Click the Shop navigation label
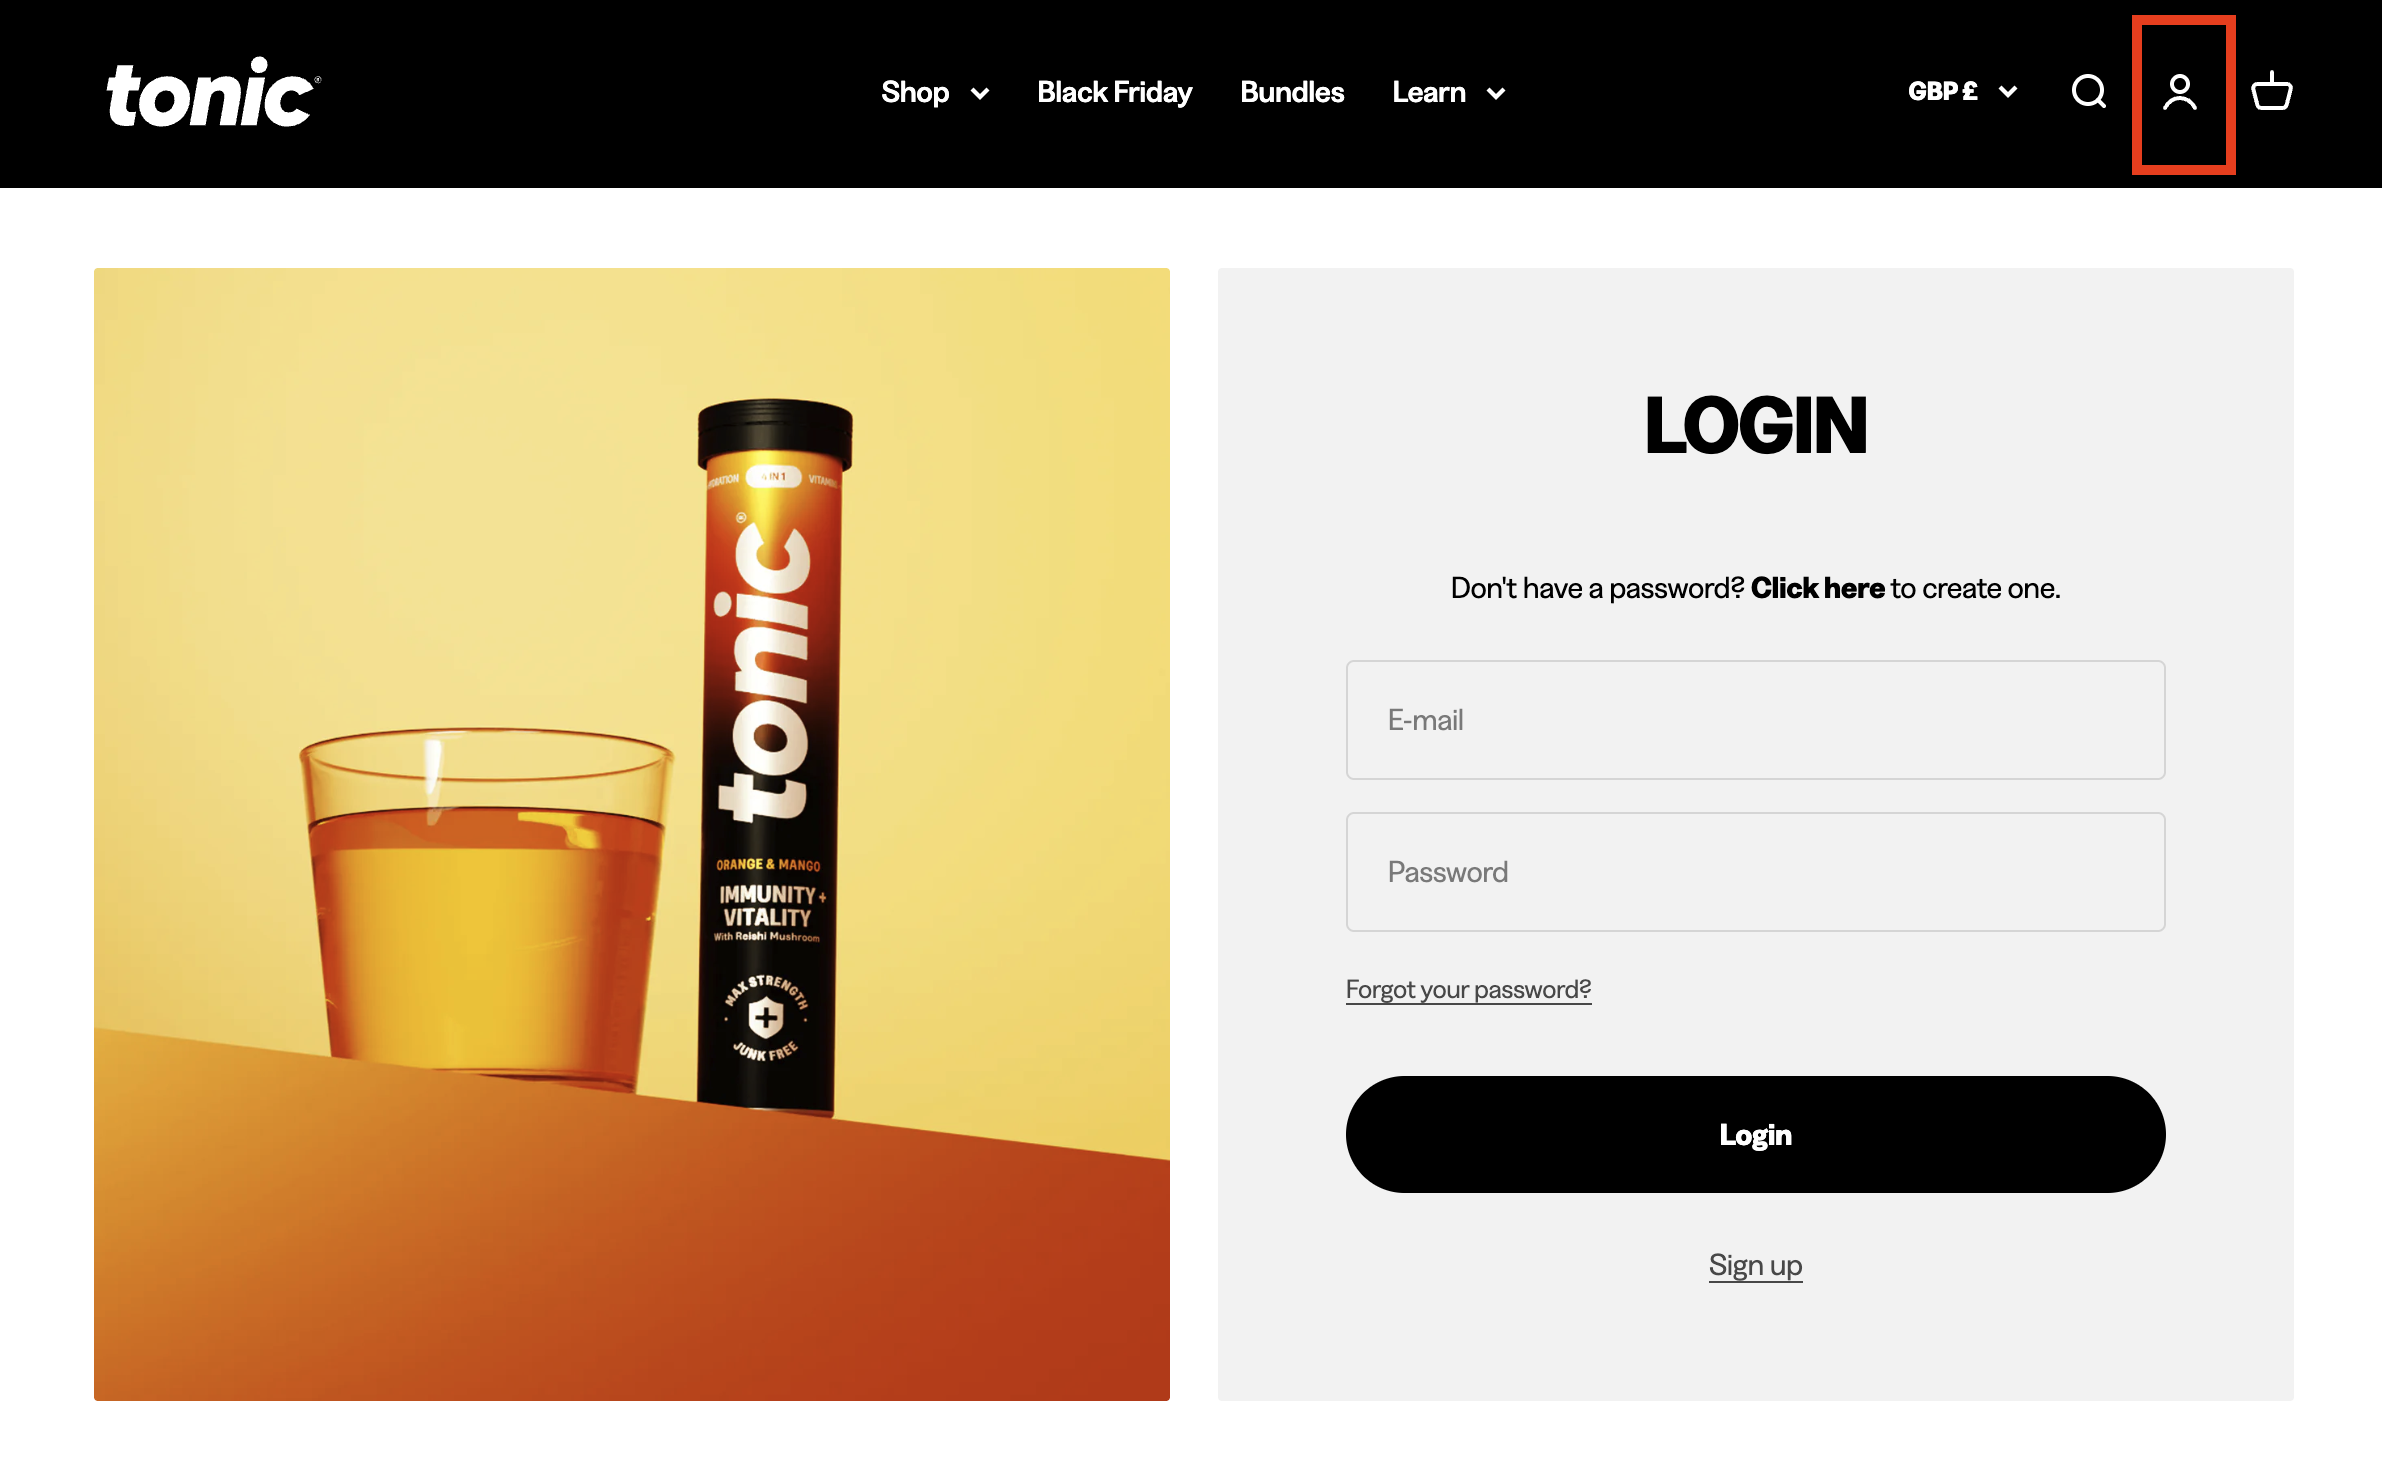Image resolution: width=2382 pixels, height=1474 pixels. (915, 92)
